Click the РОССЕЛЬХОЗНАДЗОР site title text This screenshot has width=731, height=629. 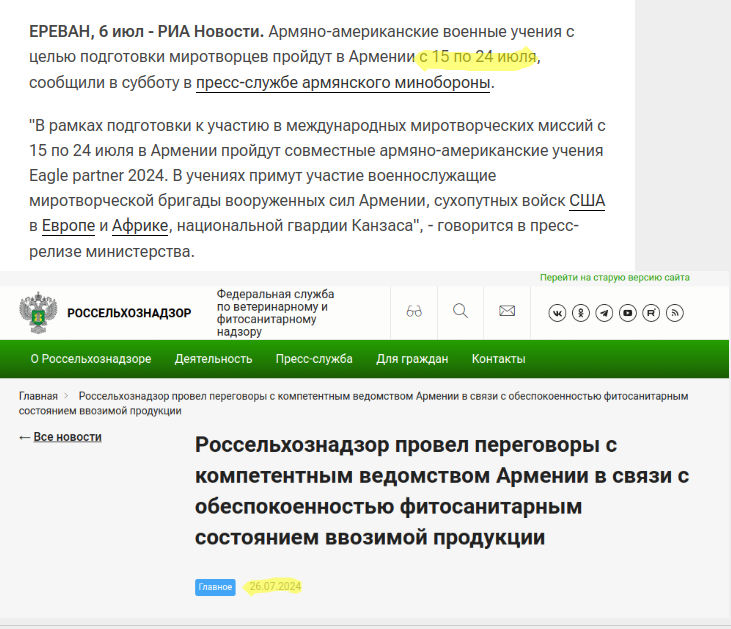129,313
